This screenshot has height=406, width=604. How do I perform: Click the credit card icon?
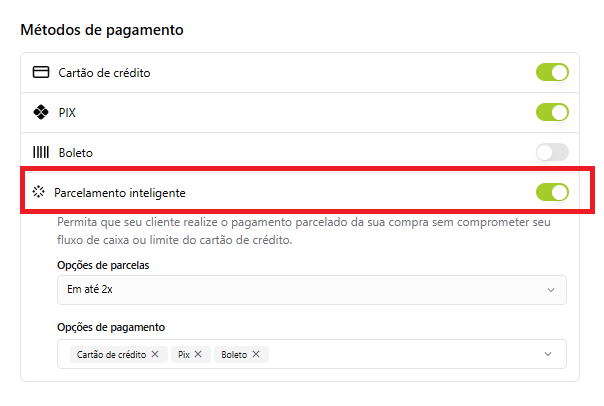point(41,72)
